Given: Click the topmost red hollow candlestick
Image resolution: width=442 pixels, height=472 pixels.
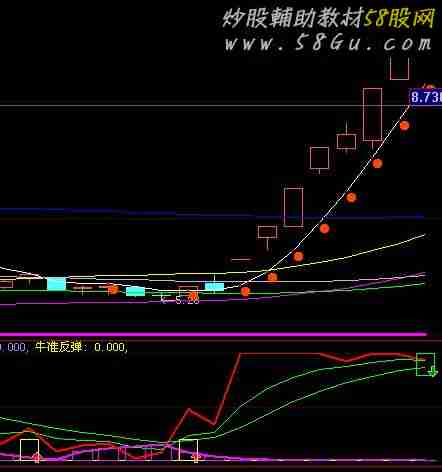Looking at the screenshot, I should 399,68.
